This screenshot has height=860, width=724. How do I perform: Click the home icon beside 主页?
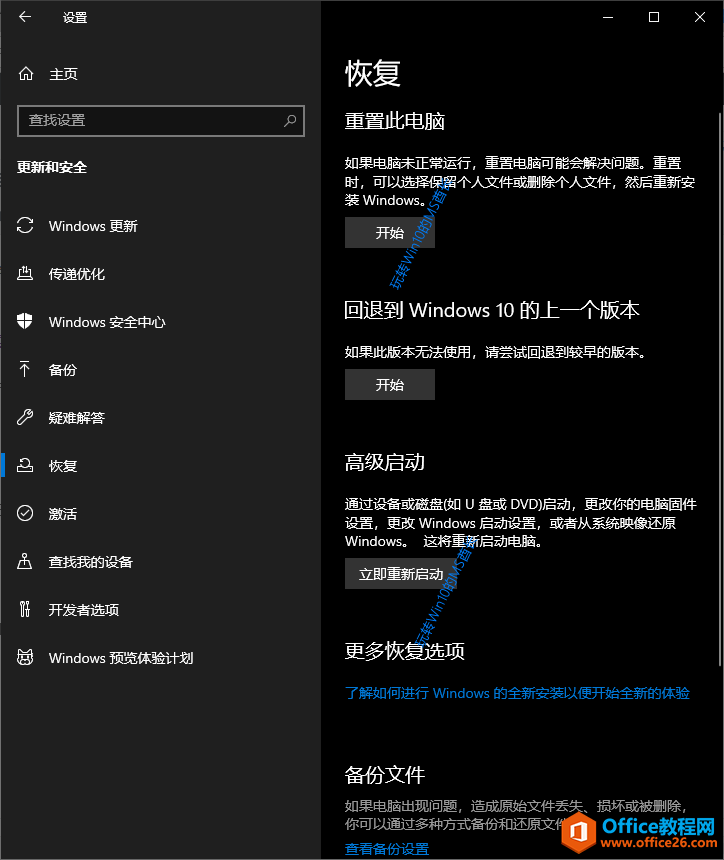click(26, 73)
